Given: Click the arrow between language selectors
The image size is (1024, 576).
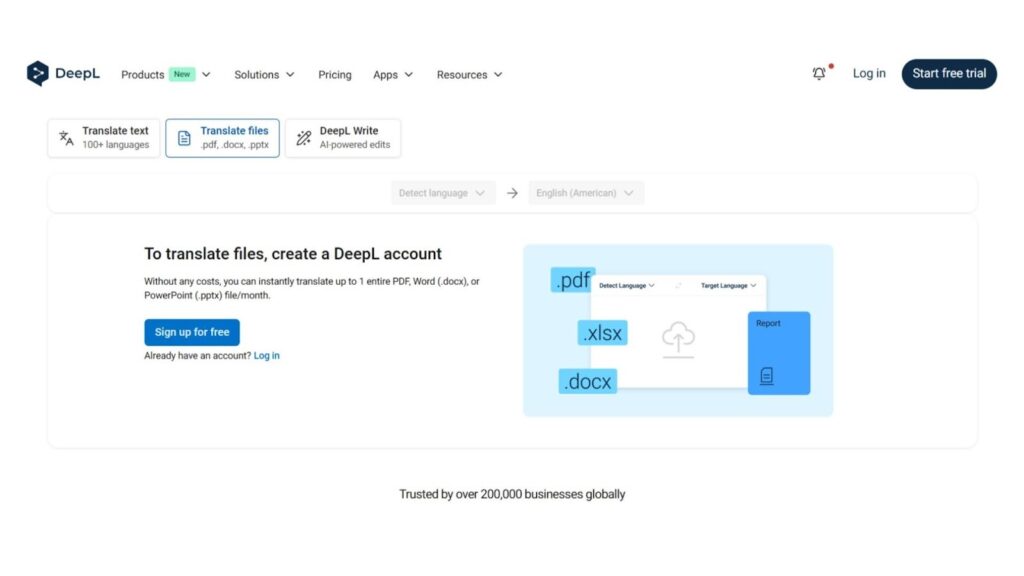Looking at the screenshot, I should coord(512,193).
